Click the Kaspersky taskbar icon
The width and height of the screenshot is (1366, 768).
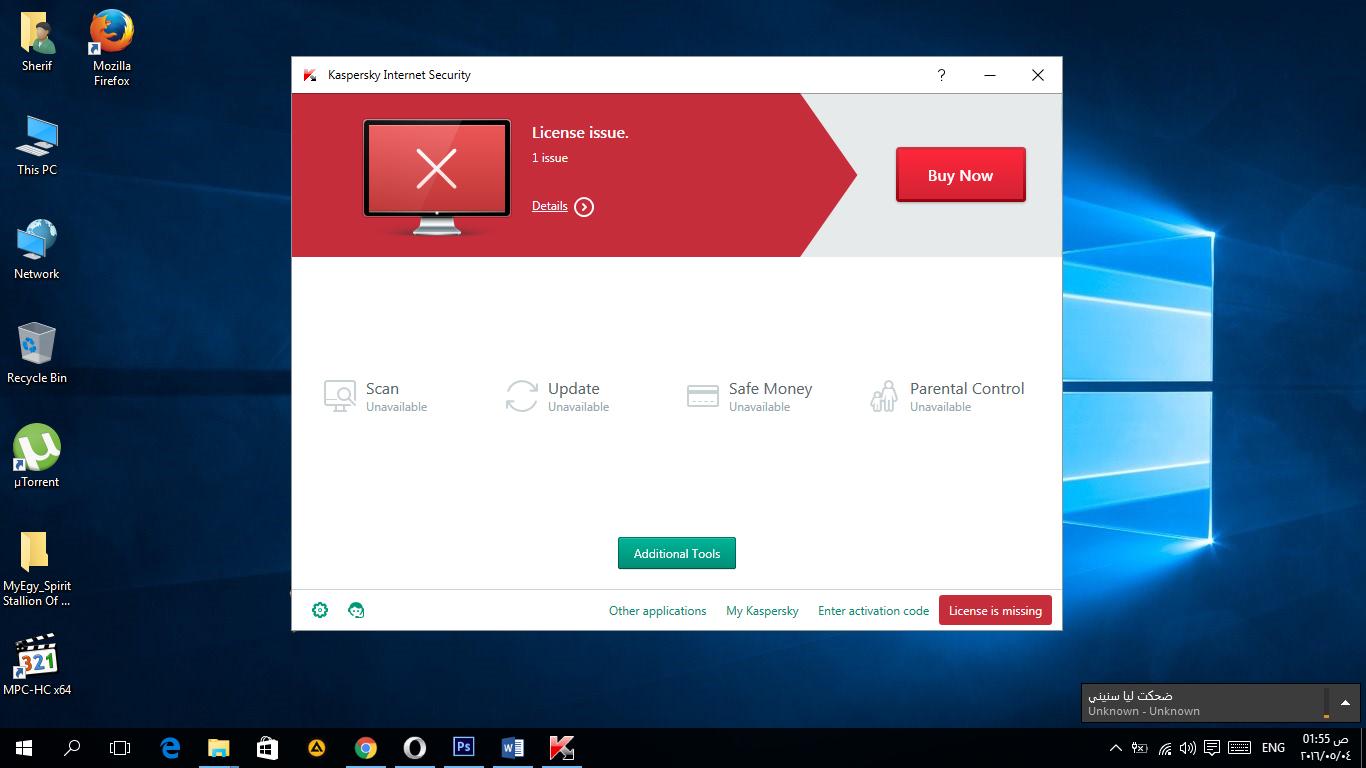[x=561, y=747]
